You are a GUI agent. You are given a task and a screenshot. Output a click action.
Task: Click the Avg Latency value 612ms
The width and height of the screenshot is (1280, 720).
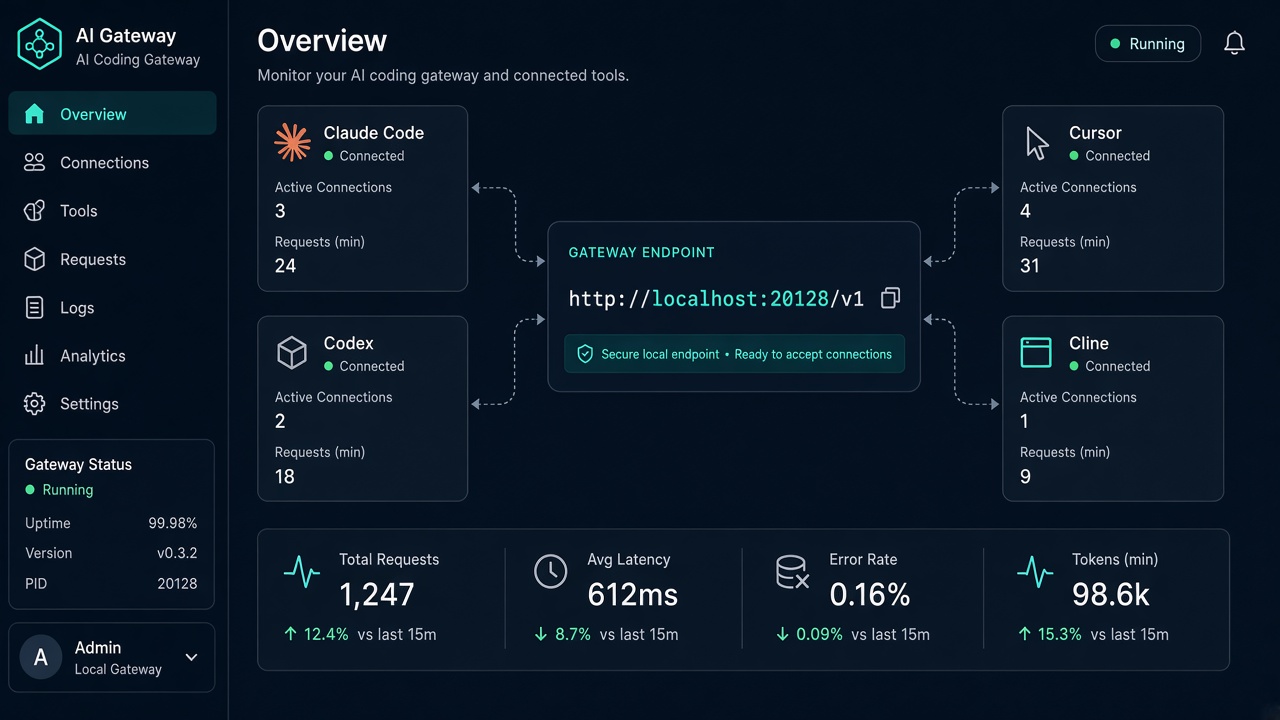(x=633, y=595)
